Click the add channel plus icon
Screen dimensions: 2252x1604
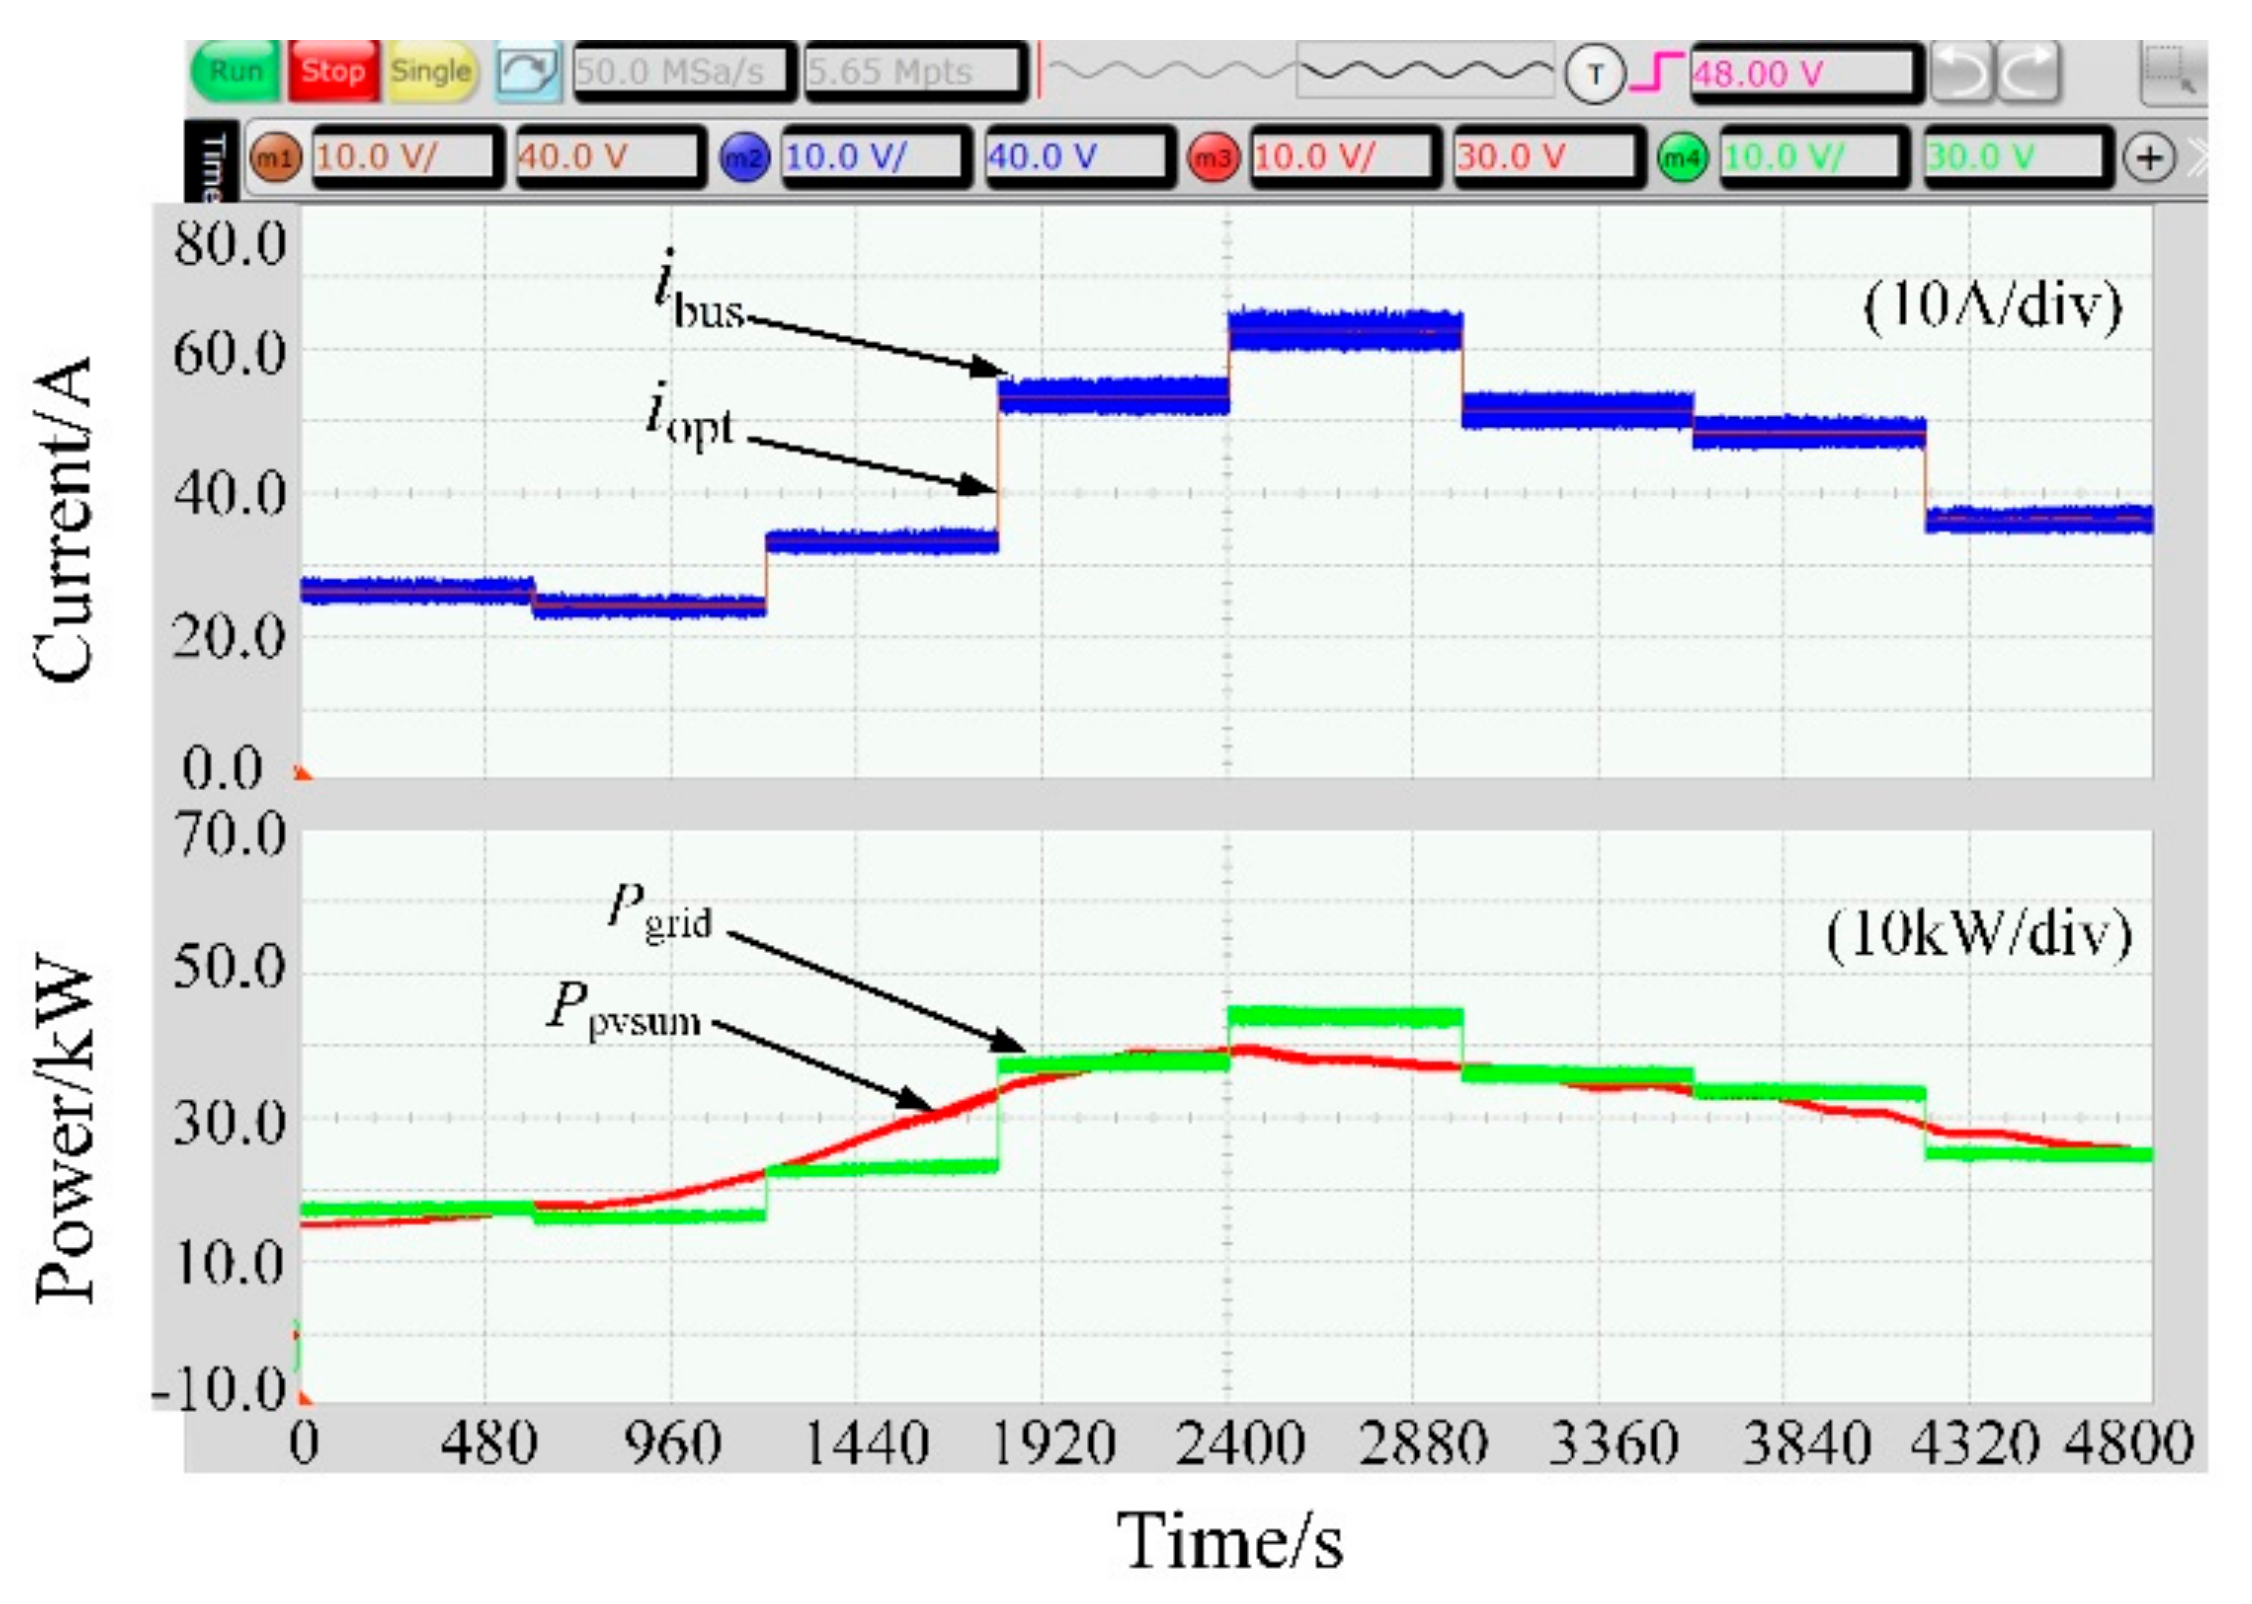[2148, 158]
